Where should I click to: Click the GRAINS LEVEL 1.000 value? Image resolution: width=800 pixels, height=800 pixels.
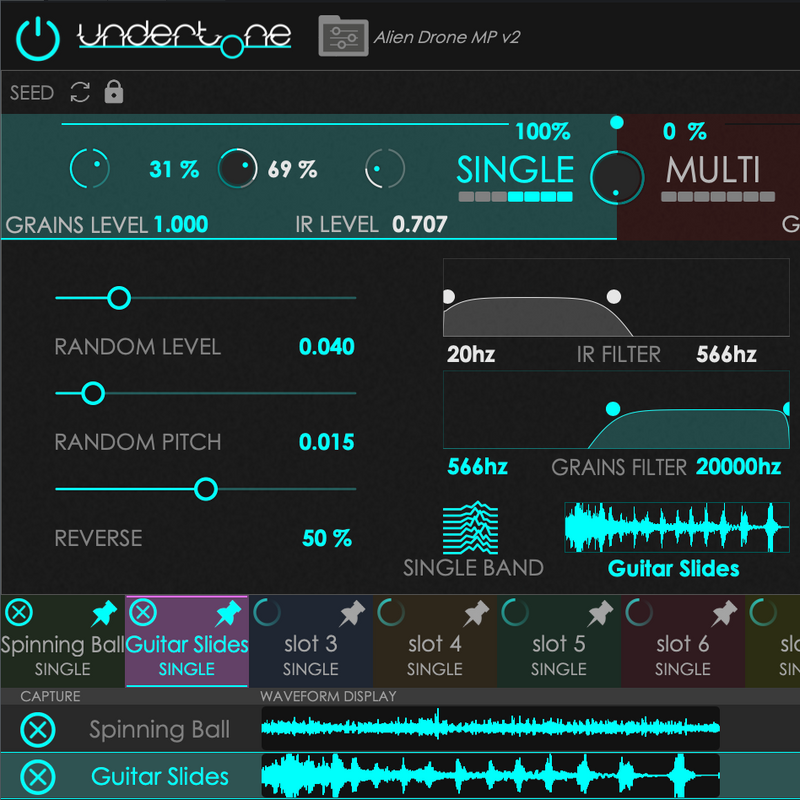pos(181,224)
